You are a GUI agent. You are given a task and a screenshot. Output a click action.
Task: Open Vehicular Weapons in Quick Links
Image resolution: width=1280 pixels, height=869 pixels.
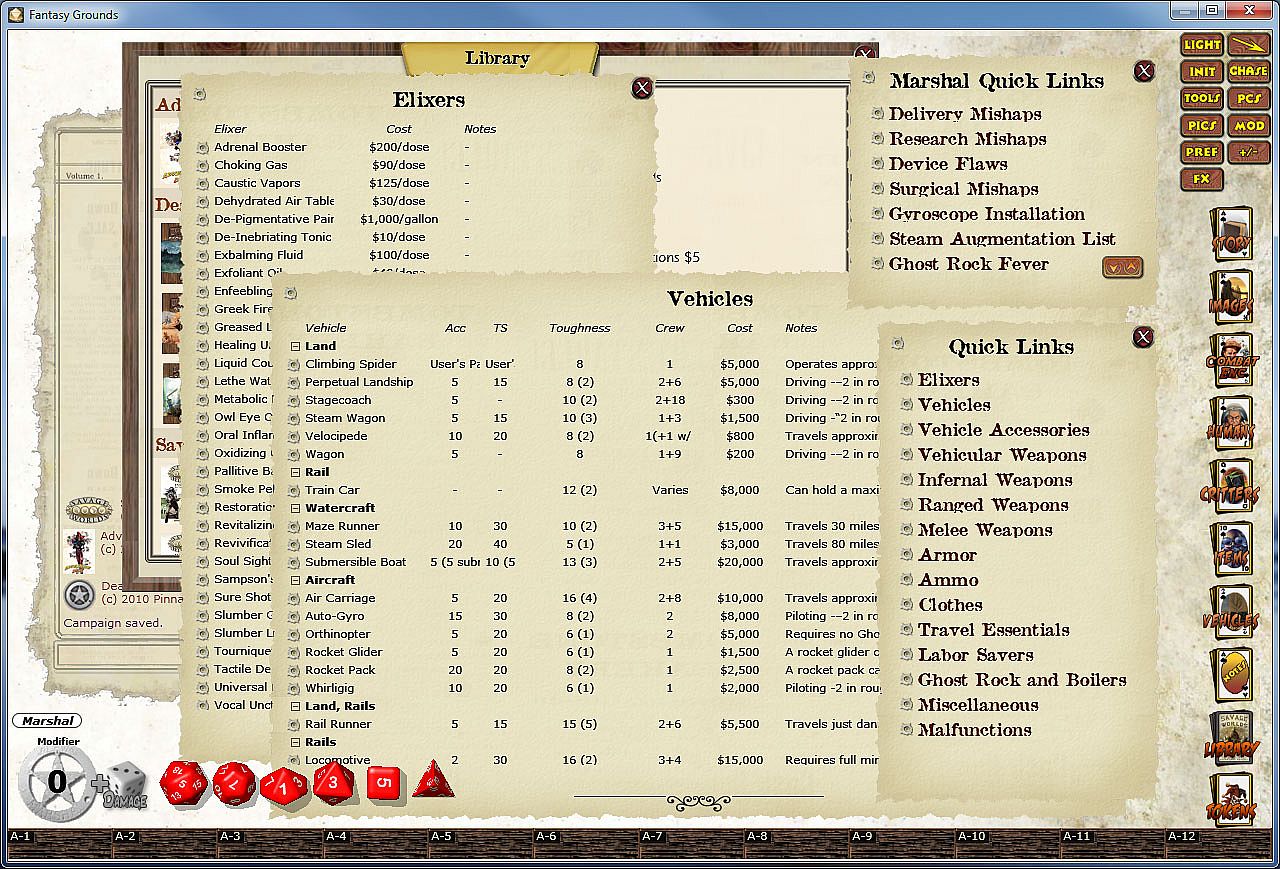coord(1002,455)
